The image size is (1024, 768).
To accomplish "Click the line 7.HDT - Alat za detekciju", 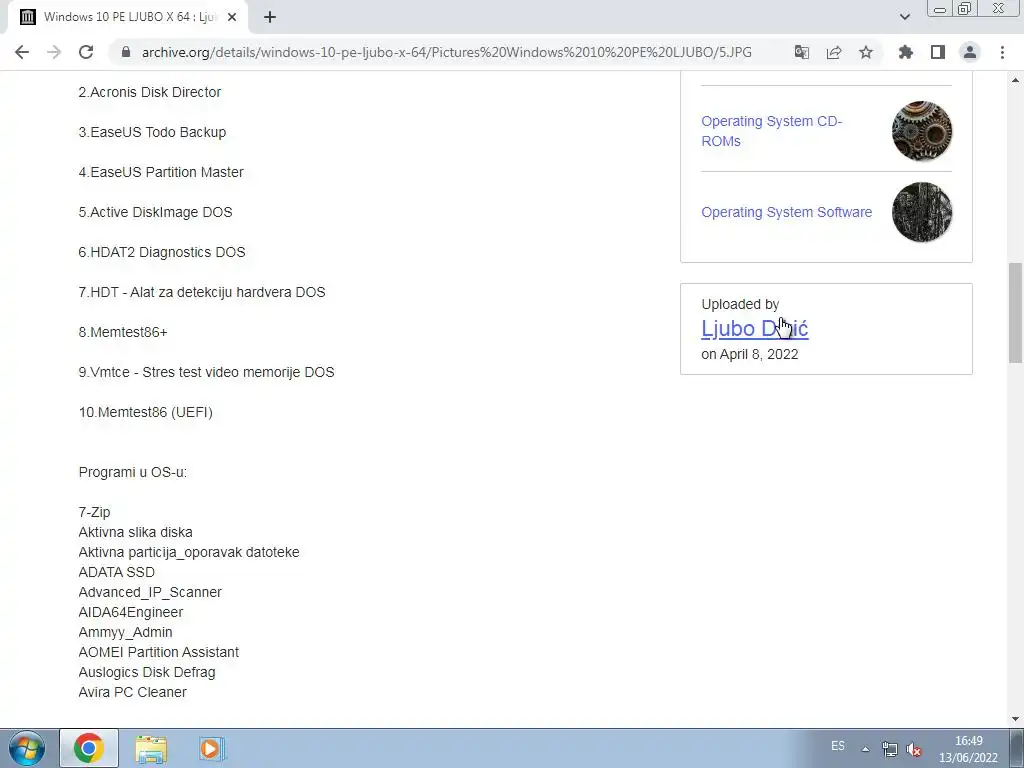I will pos(202,292).
